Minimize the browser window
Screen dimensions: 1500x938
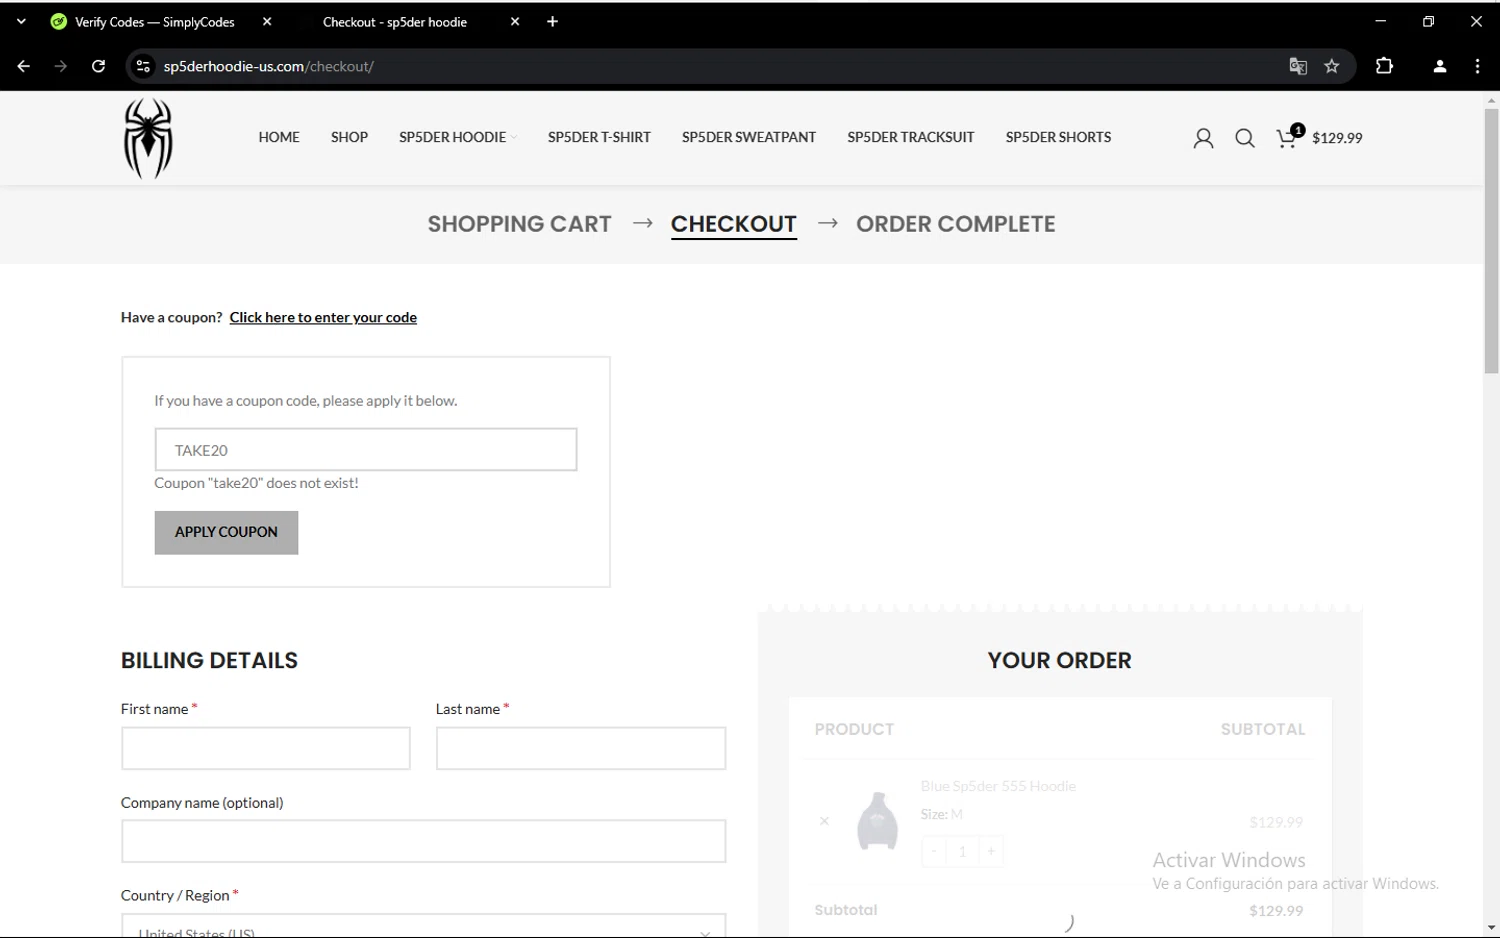pos(1380,21)
